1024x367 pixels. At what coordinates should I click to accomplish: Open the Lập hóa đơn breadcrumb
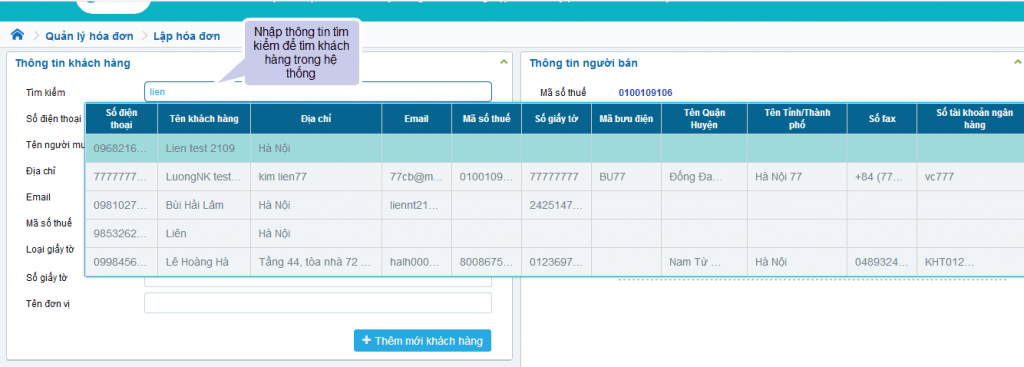pos(187,36)
